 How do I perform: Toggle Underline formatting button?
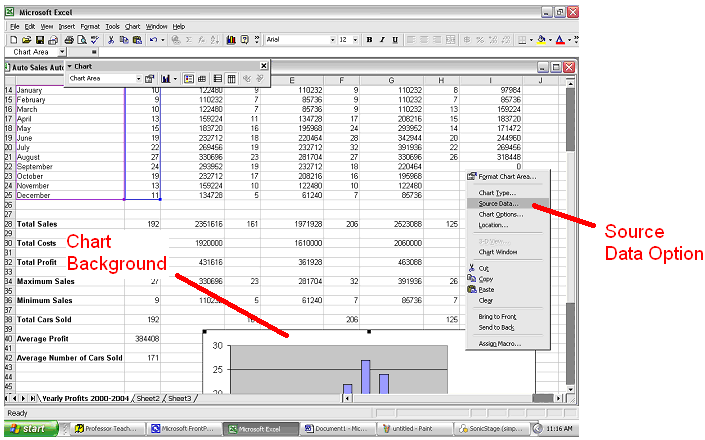pos(395,39)
